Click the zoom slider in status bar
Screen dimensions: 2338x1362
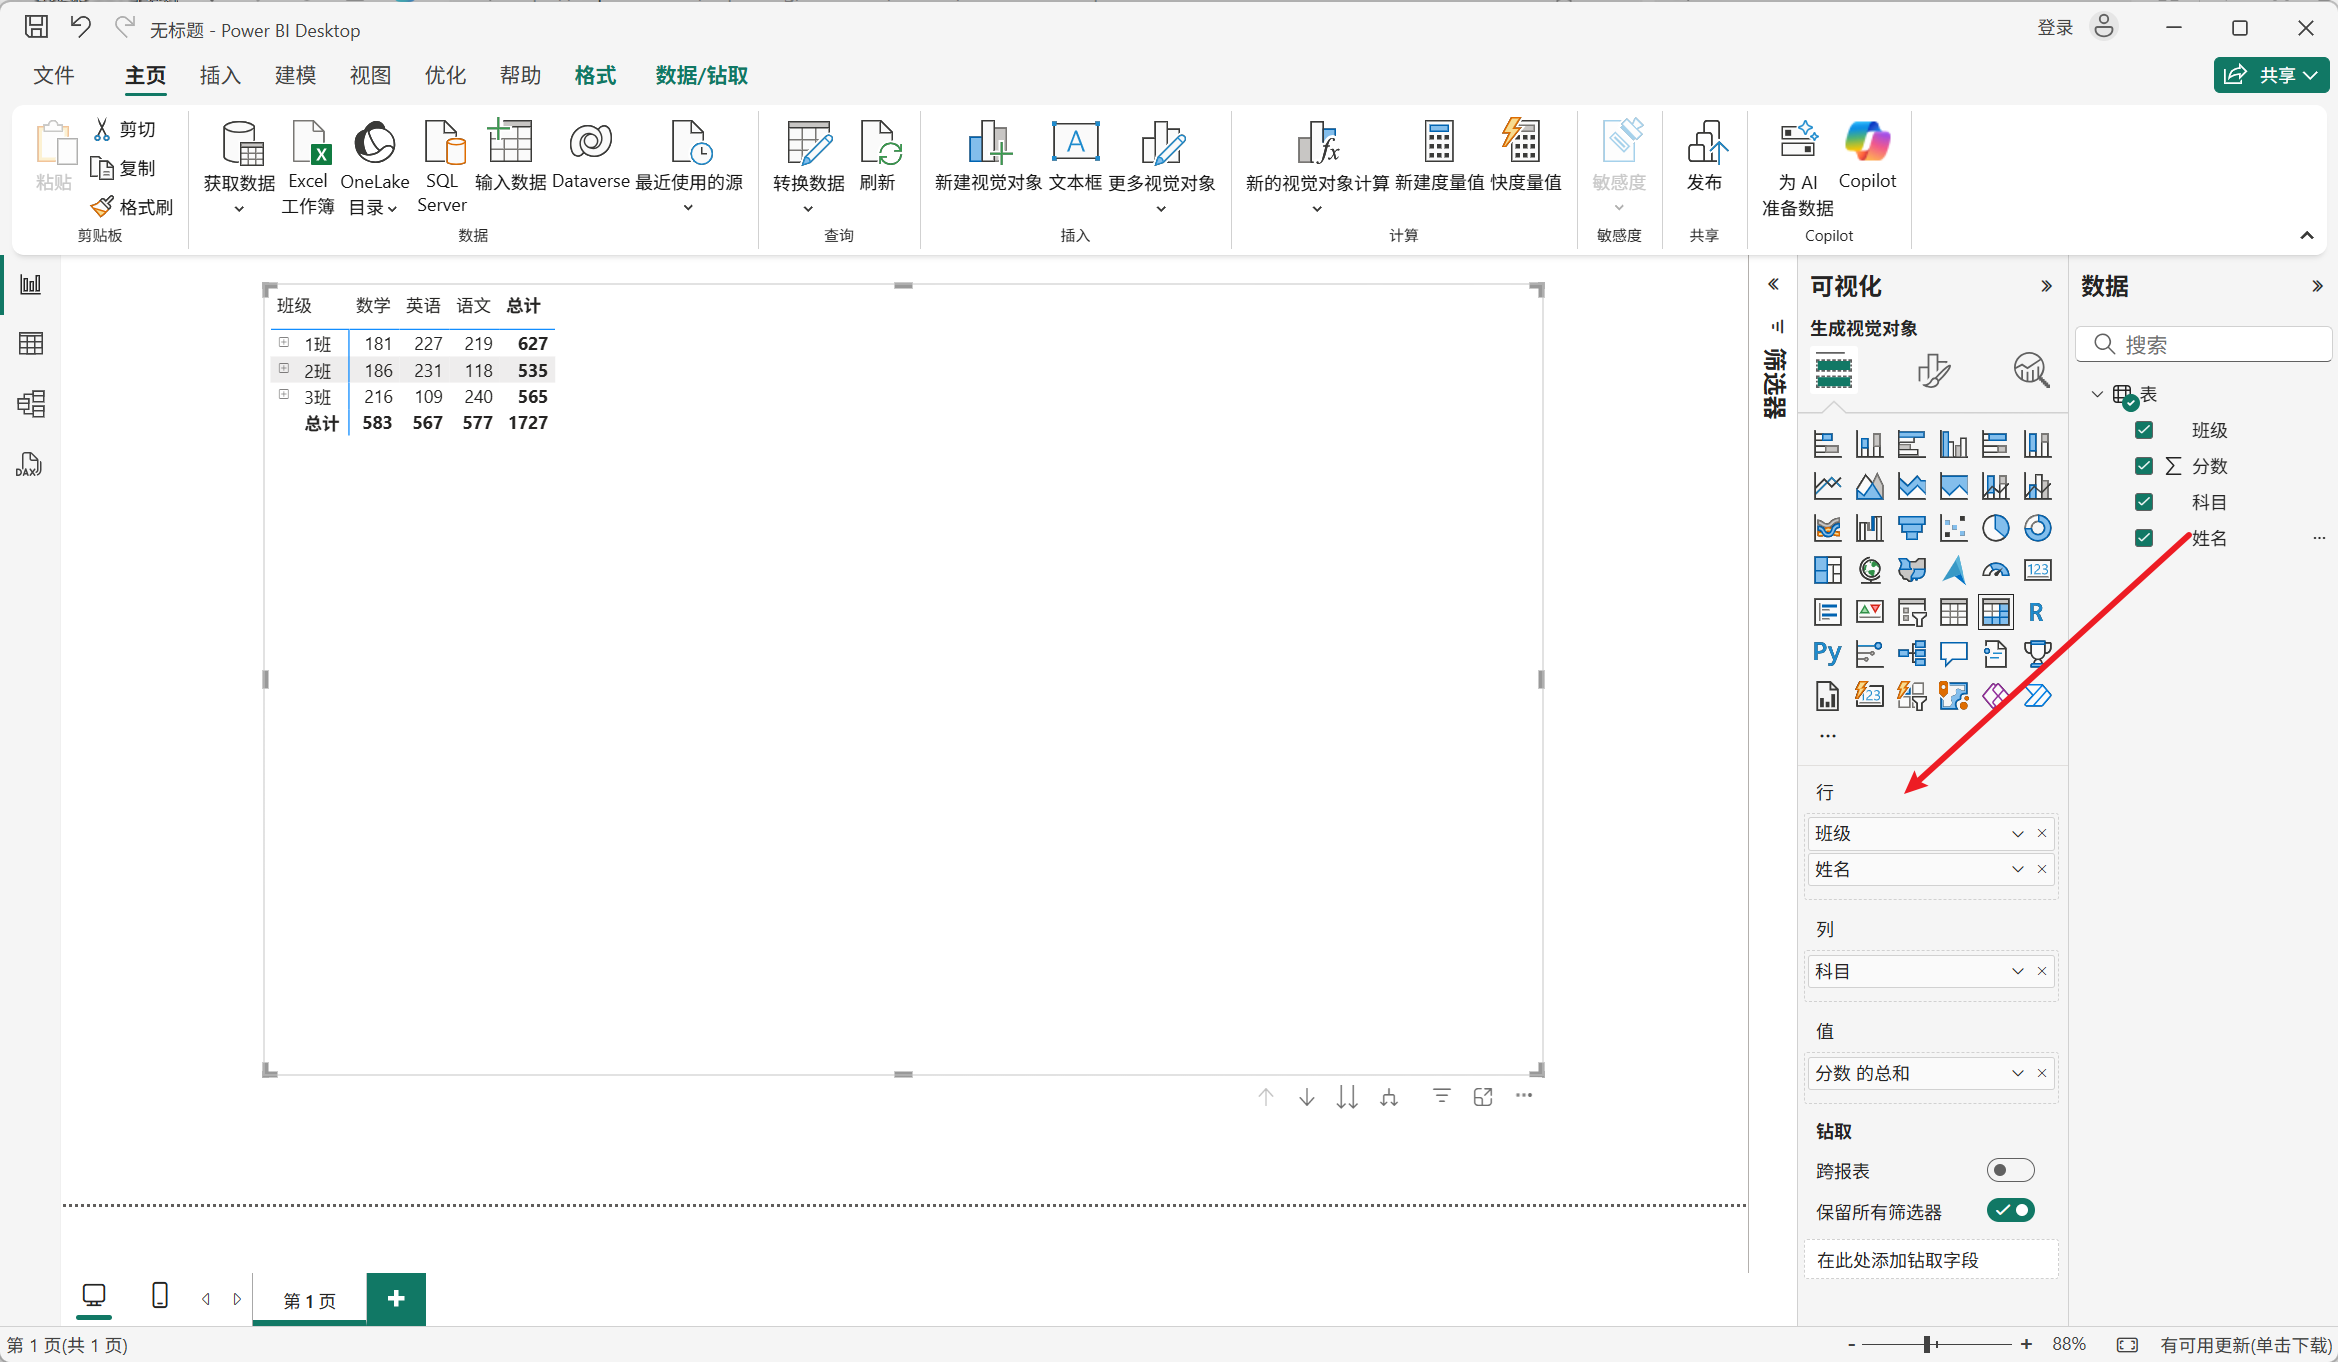tap(1927, 1345)
